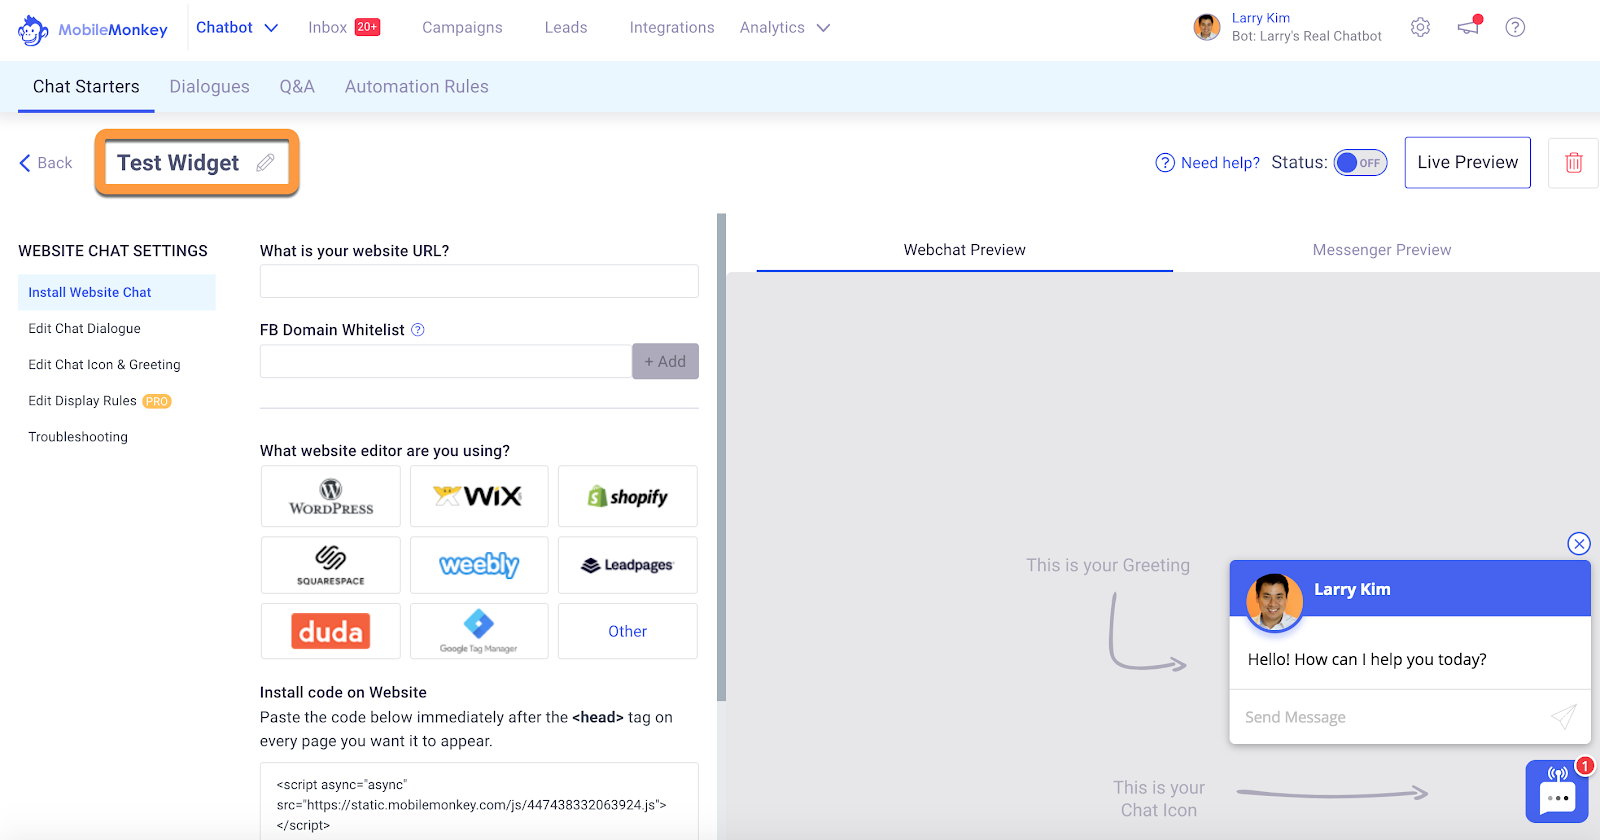Choose the Wix website editor
The width and height of the screenshot is (1600, 840).
(x=479, y=496)
